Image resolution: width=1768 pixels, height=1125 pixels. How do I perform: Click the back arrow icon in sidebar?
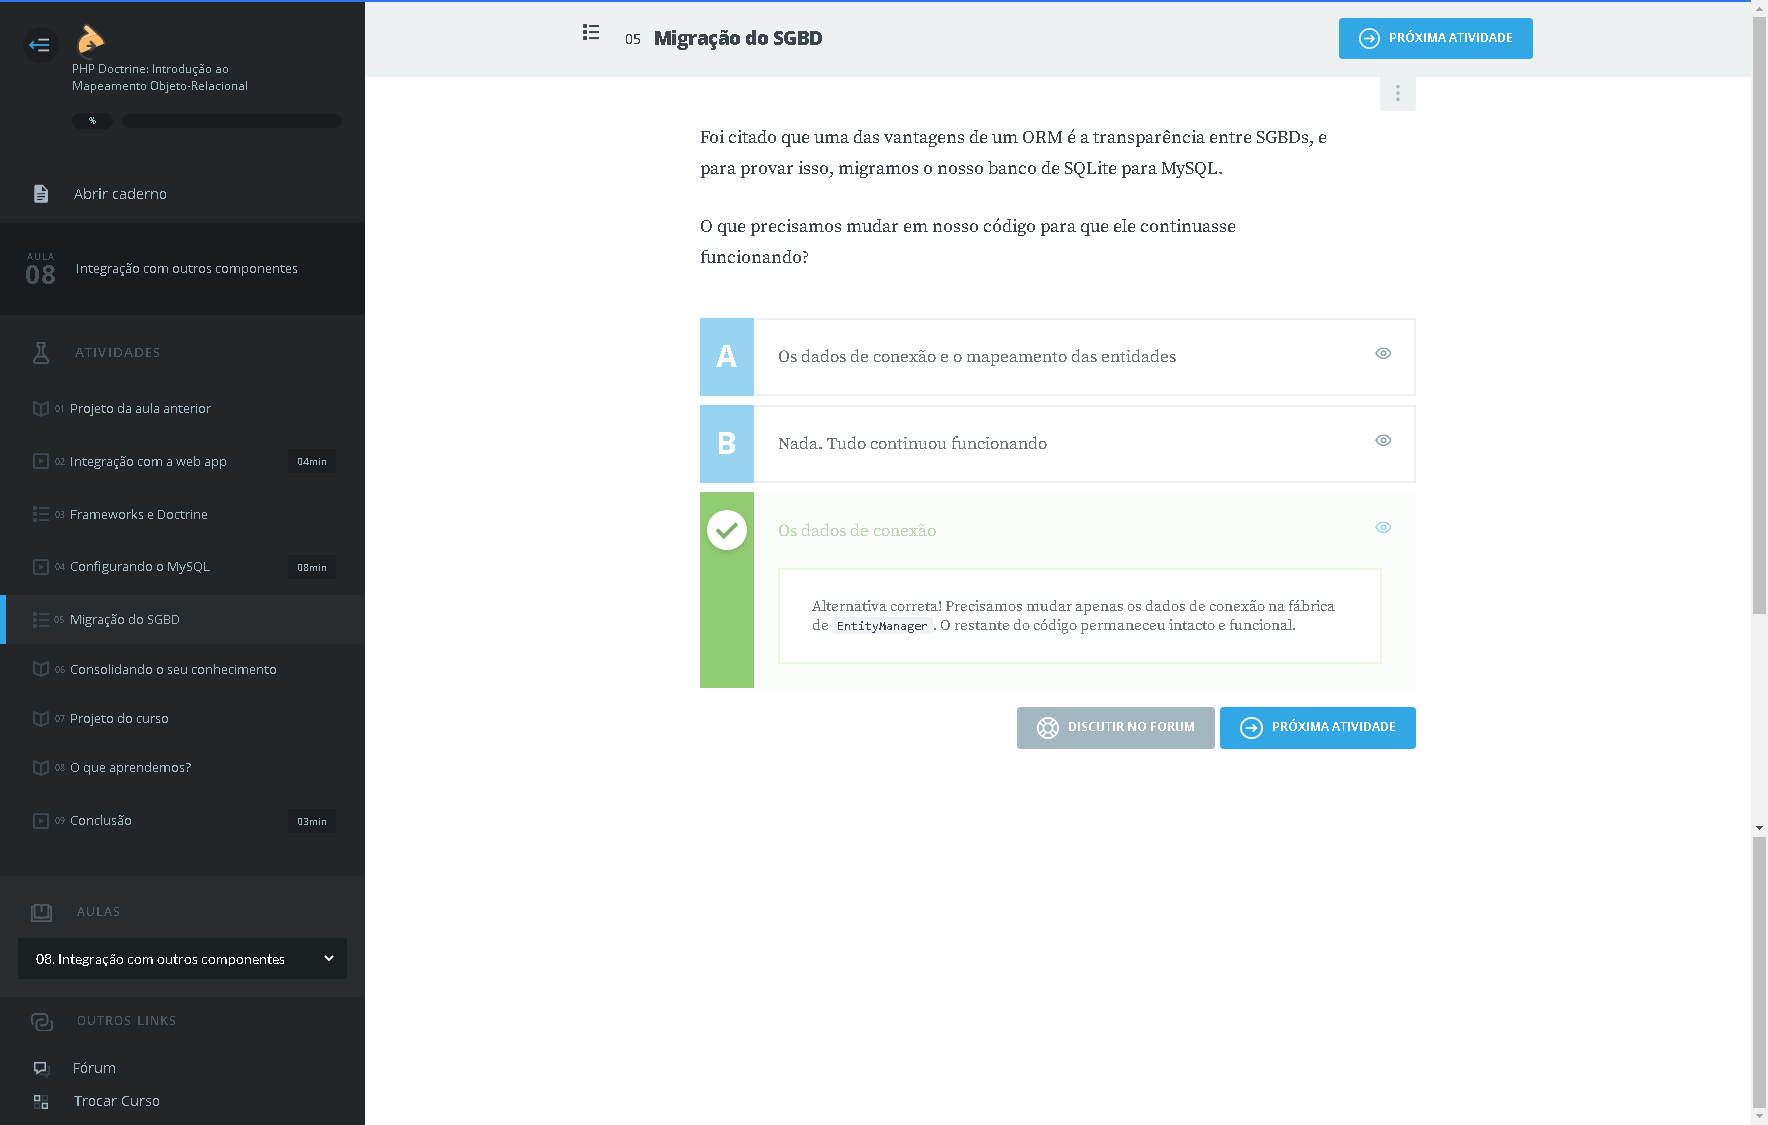40,44
